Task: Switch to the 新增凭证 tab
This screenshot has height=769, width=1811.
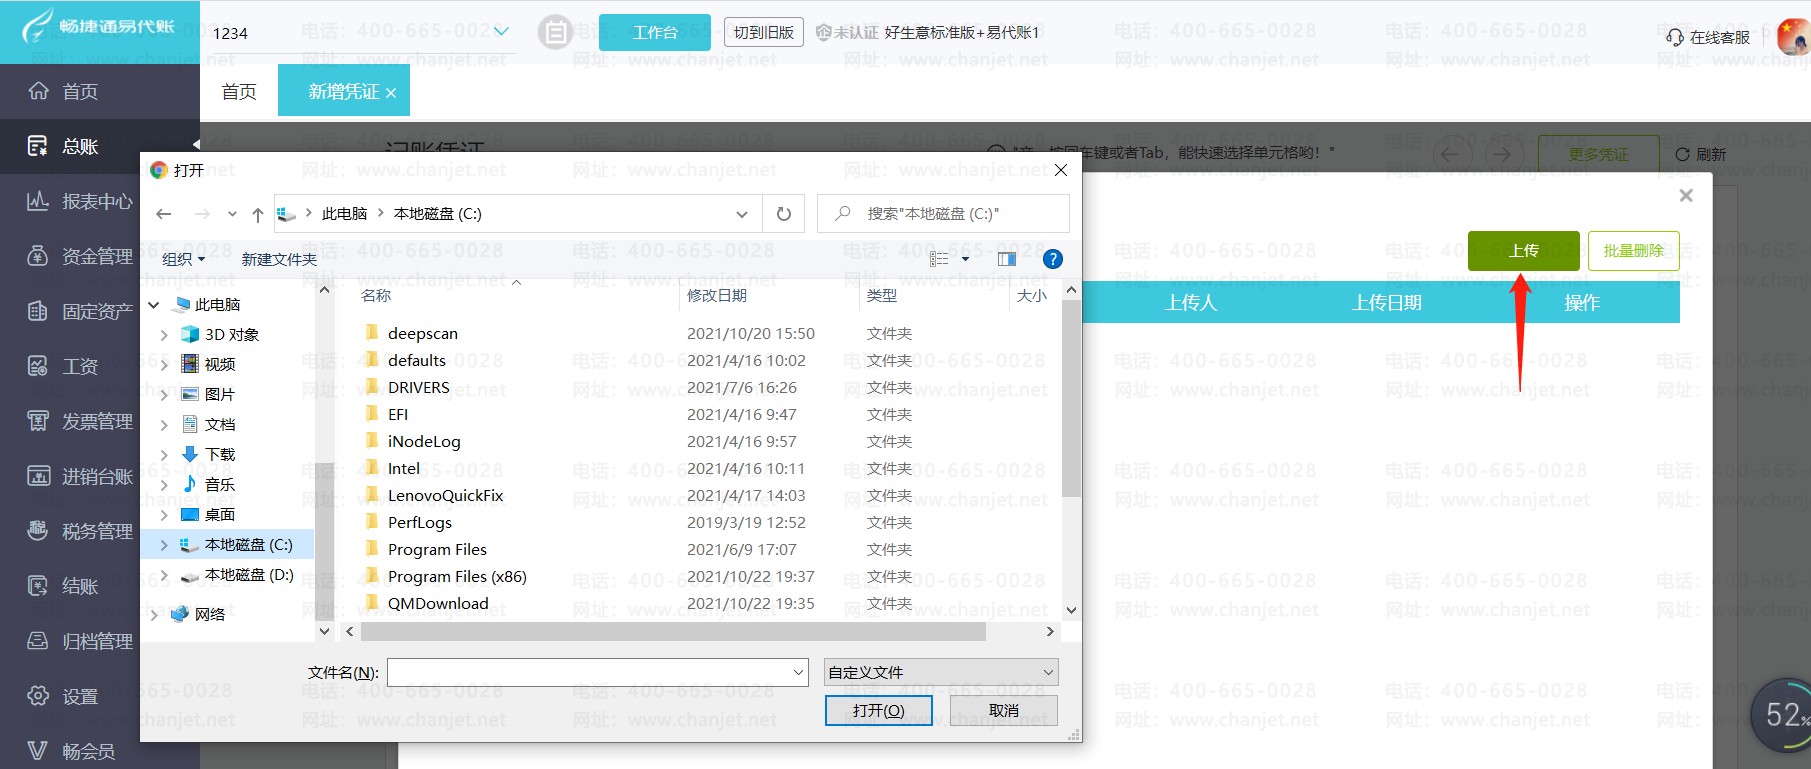Action: 343,91
